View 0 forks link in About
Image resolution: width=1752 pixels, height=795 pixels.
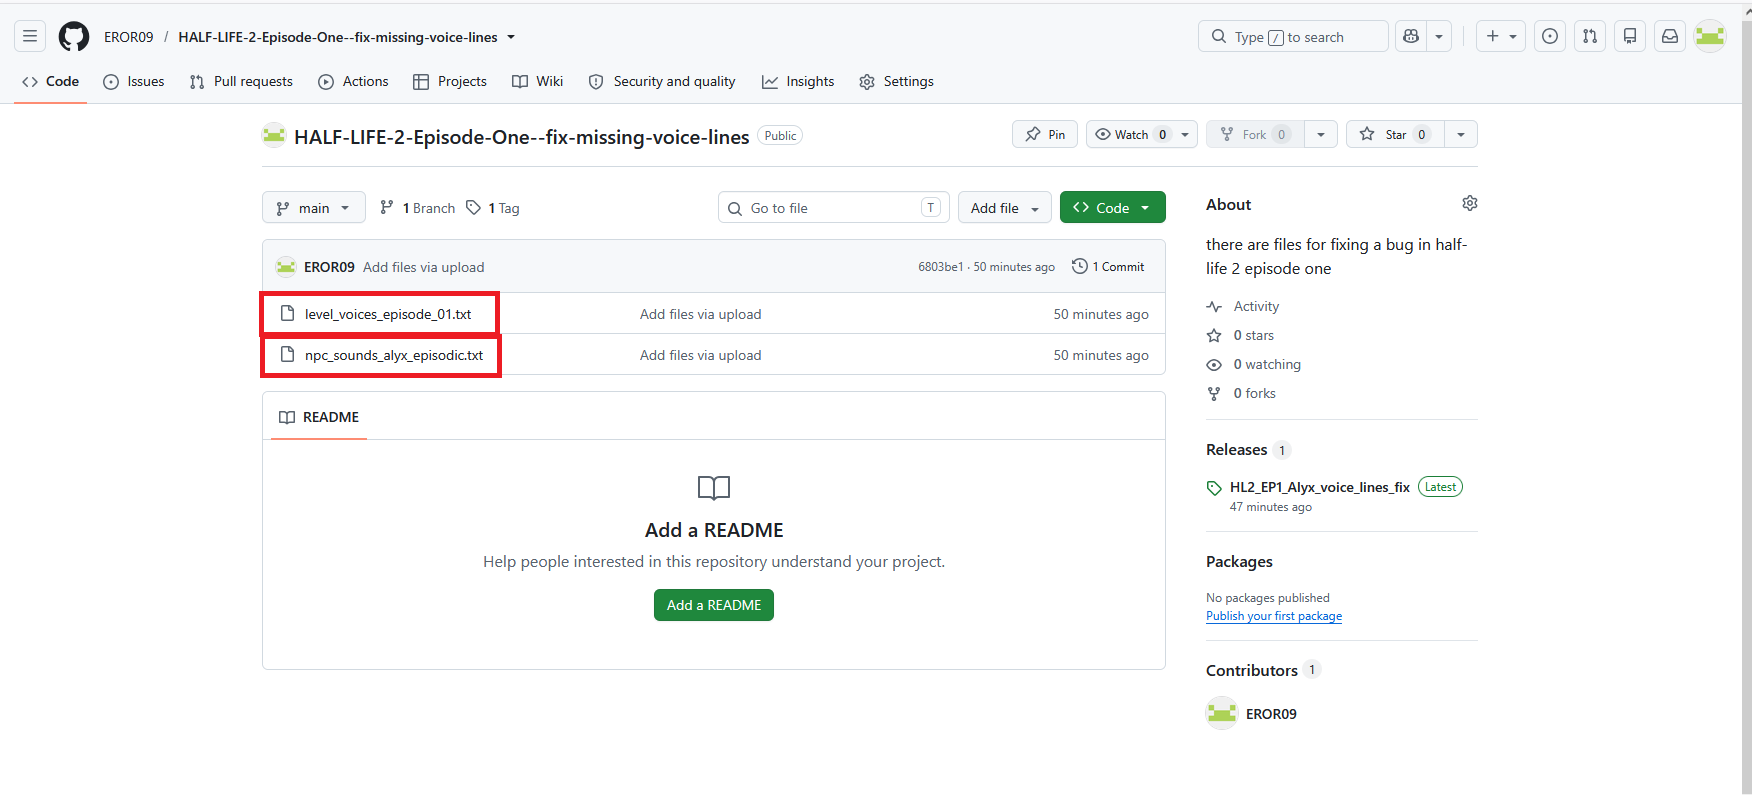coord(1255,394)
